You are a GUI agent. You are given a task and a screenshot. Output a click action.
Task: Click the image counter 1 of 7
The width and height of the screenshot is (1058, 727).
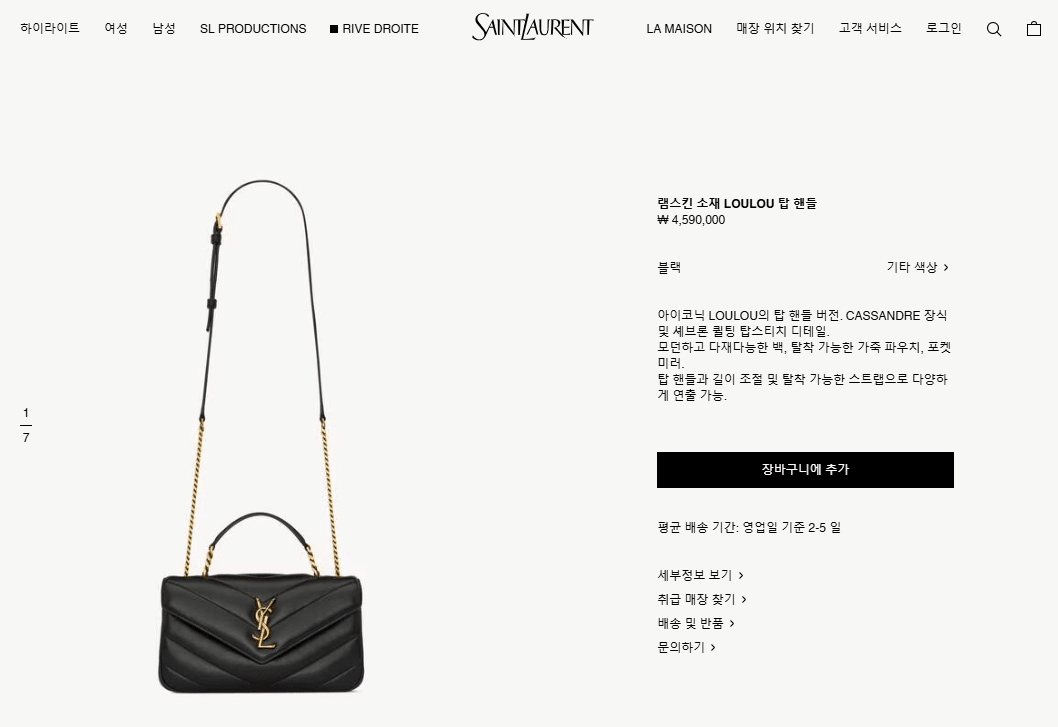(x=26, y=425)
